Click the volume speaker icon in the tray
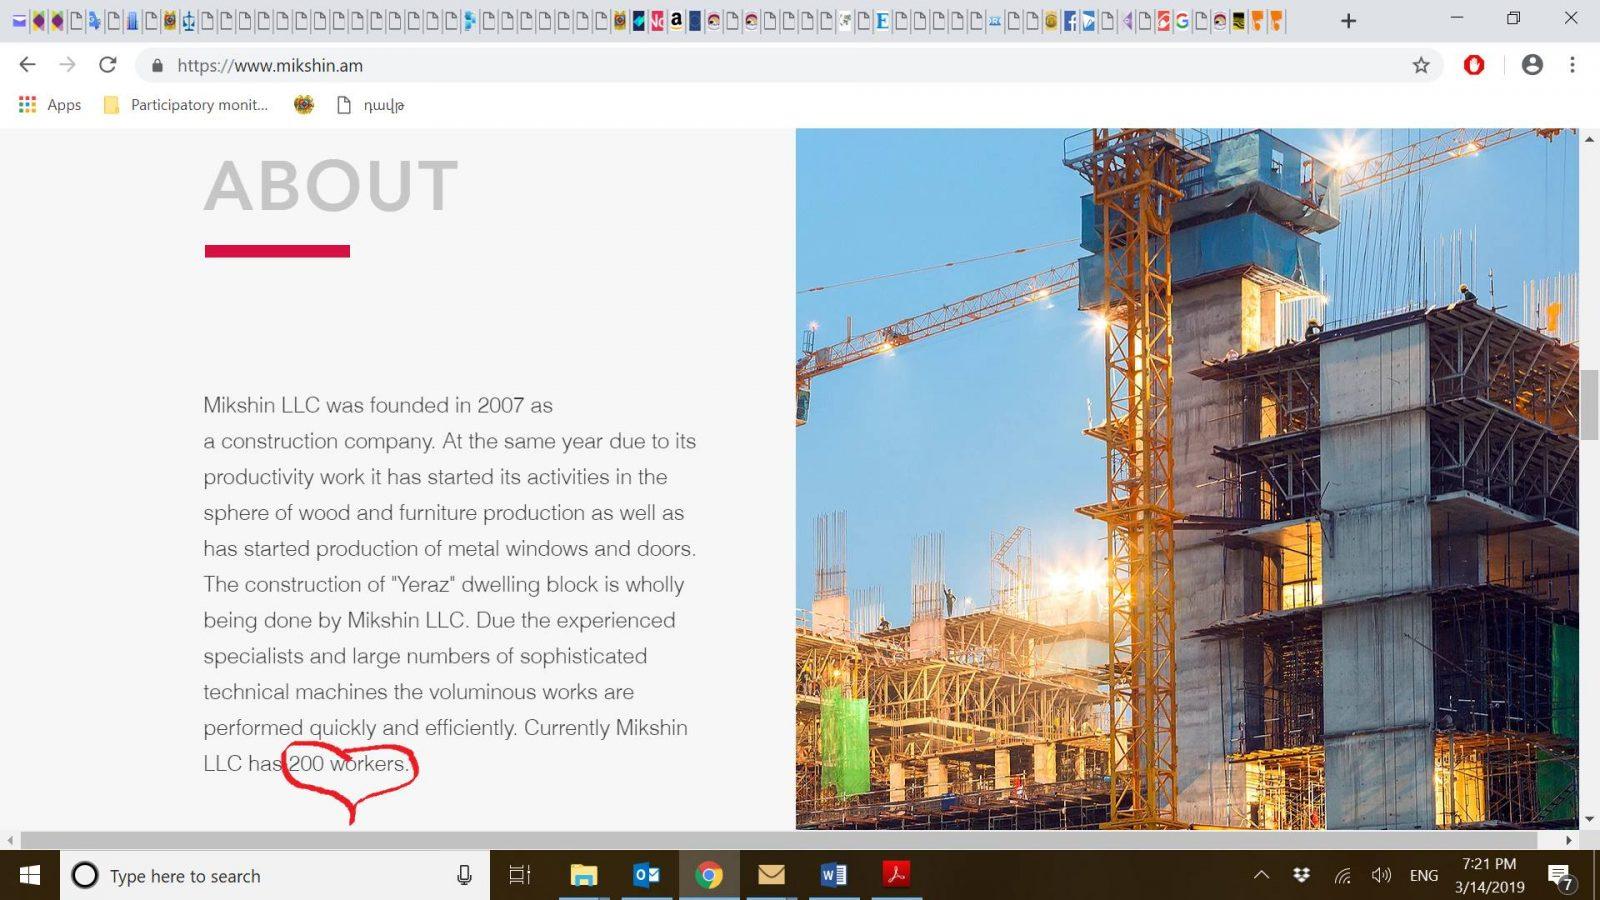 point(1381,875)
